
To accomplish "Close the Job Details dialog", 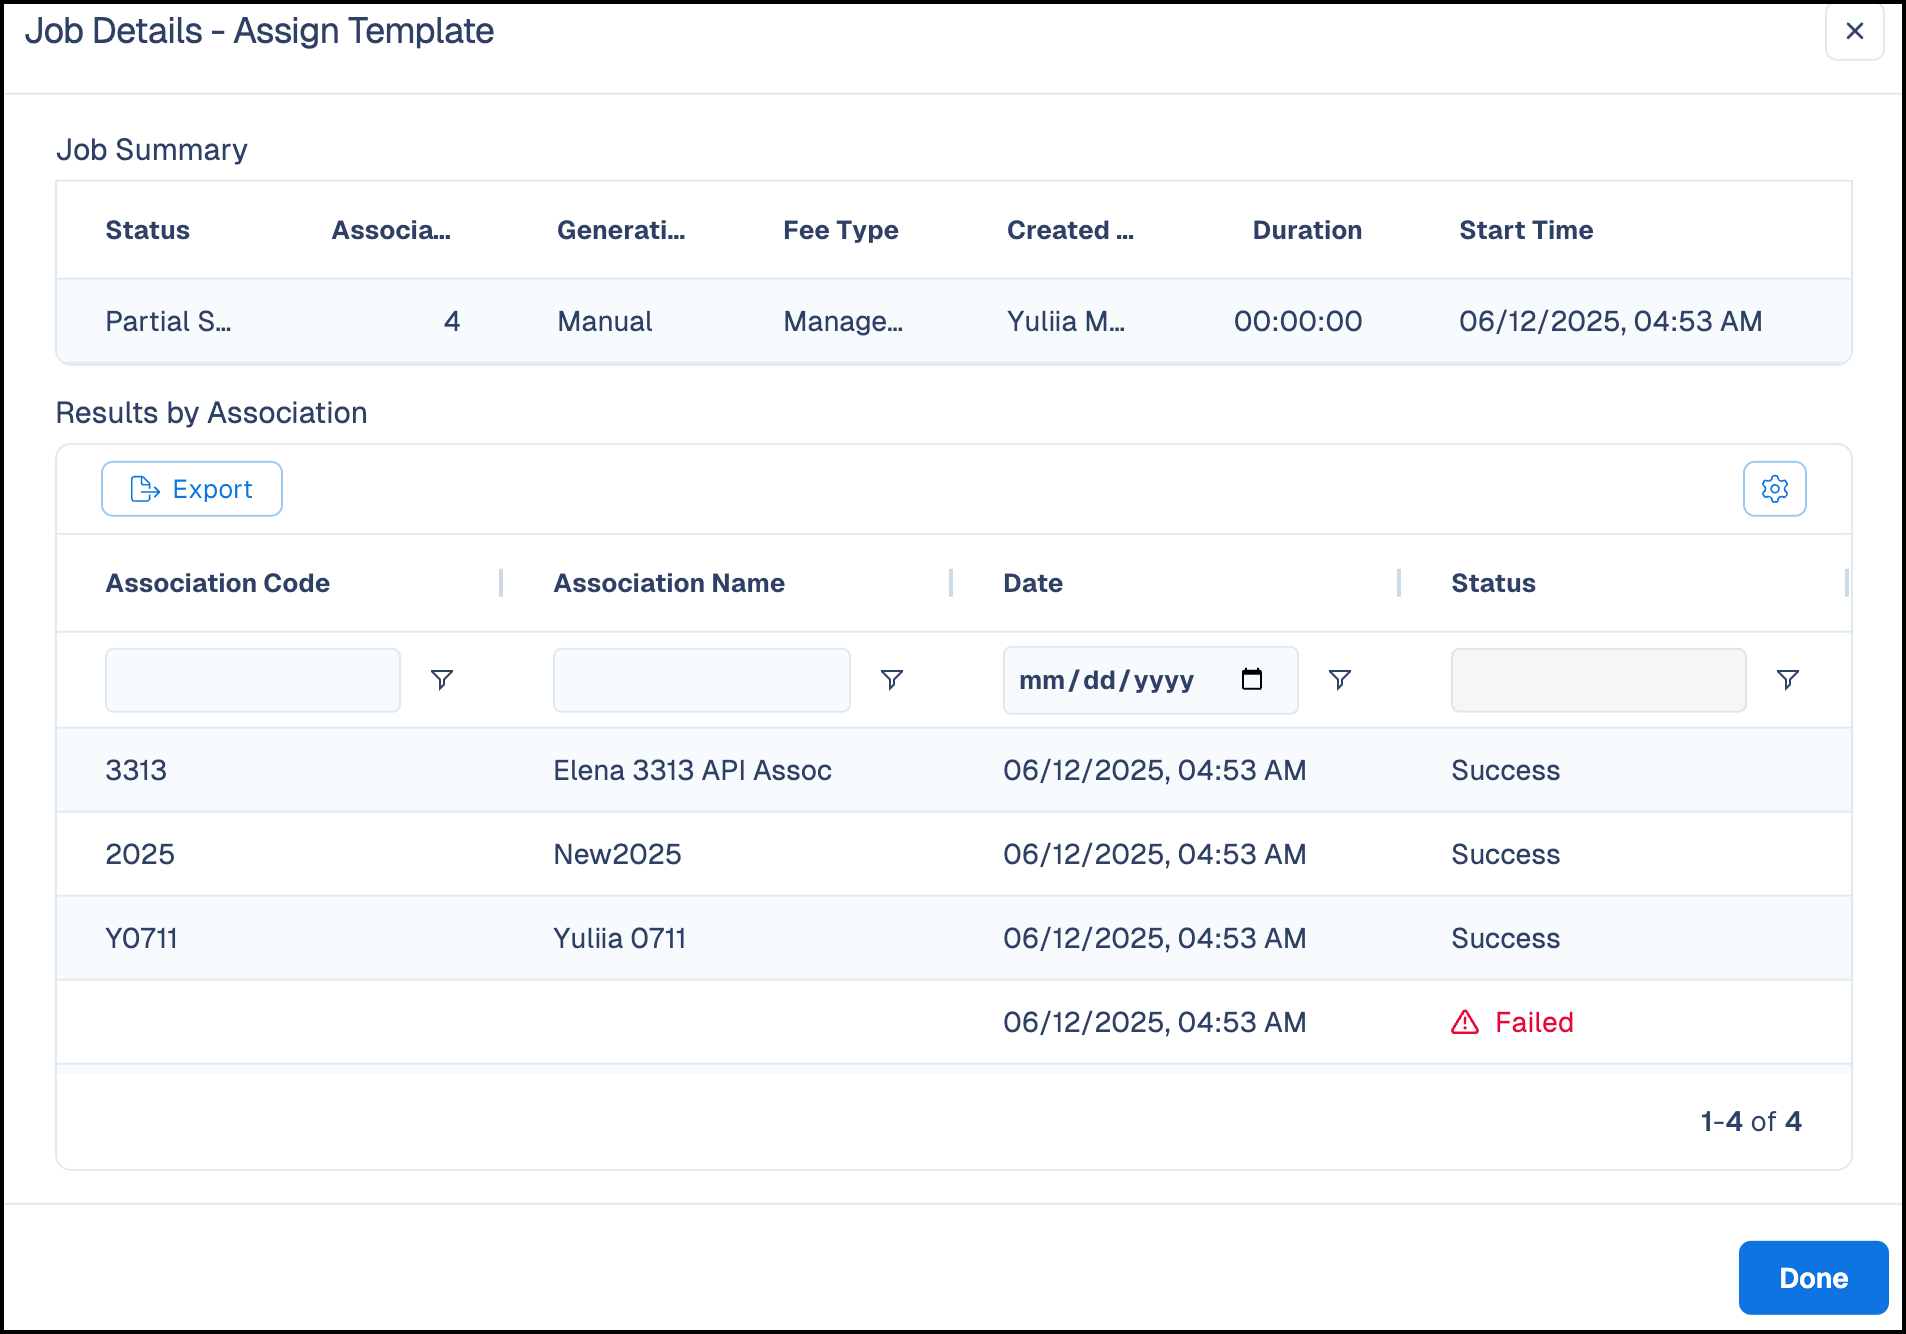I will tap(1854, 31).
